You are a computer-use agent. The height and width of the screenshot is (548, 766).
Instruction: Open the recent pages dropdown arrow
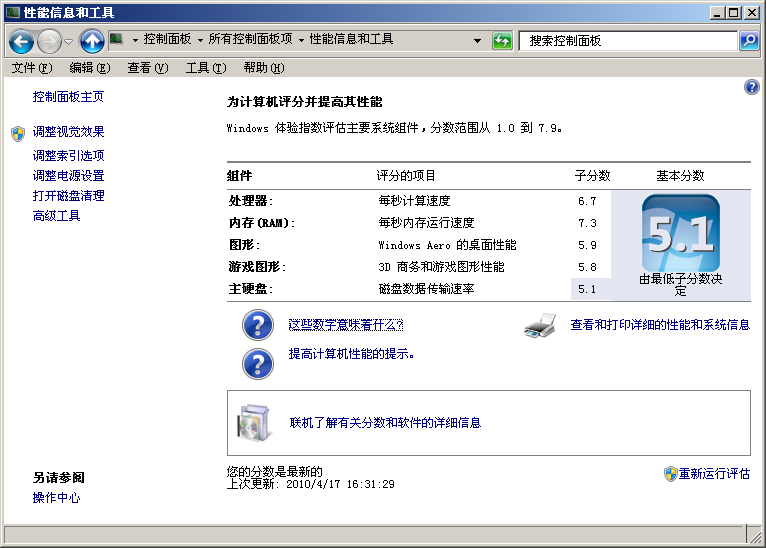tap(68, 42)
